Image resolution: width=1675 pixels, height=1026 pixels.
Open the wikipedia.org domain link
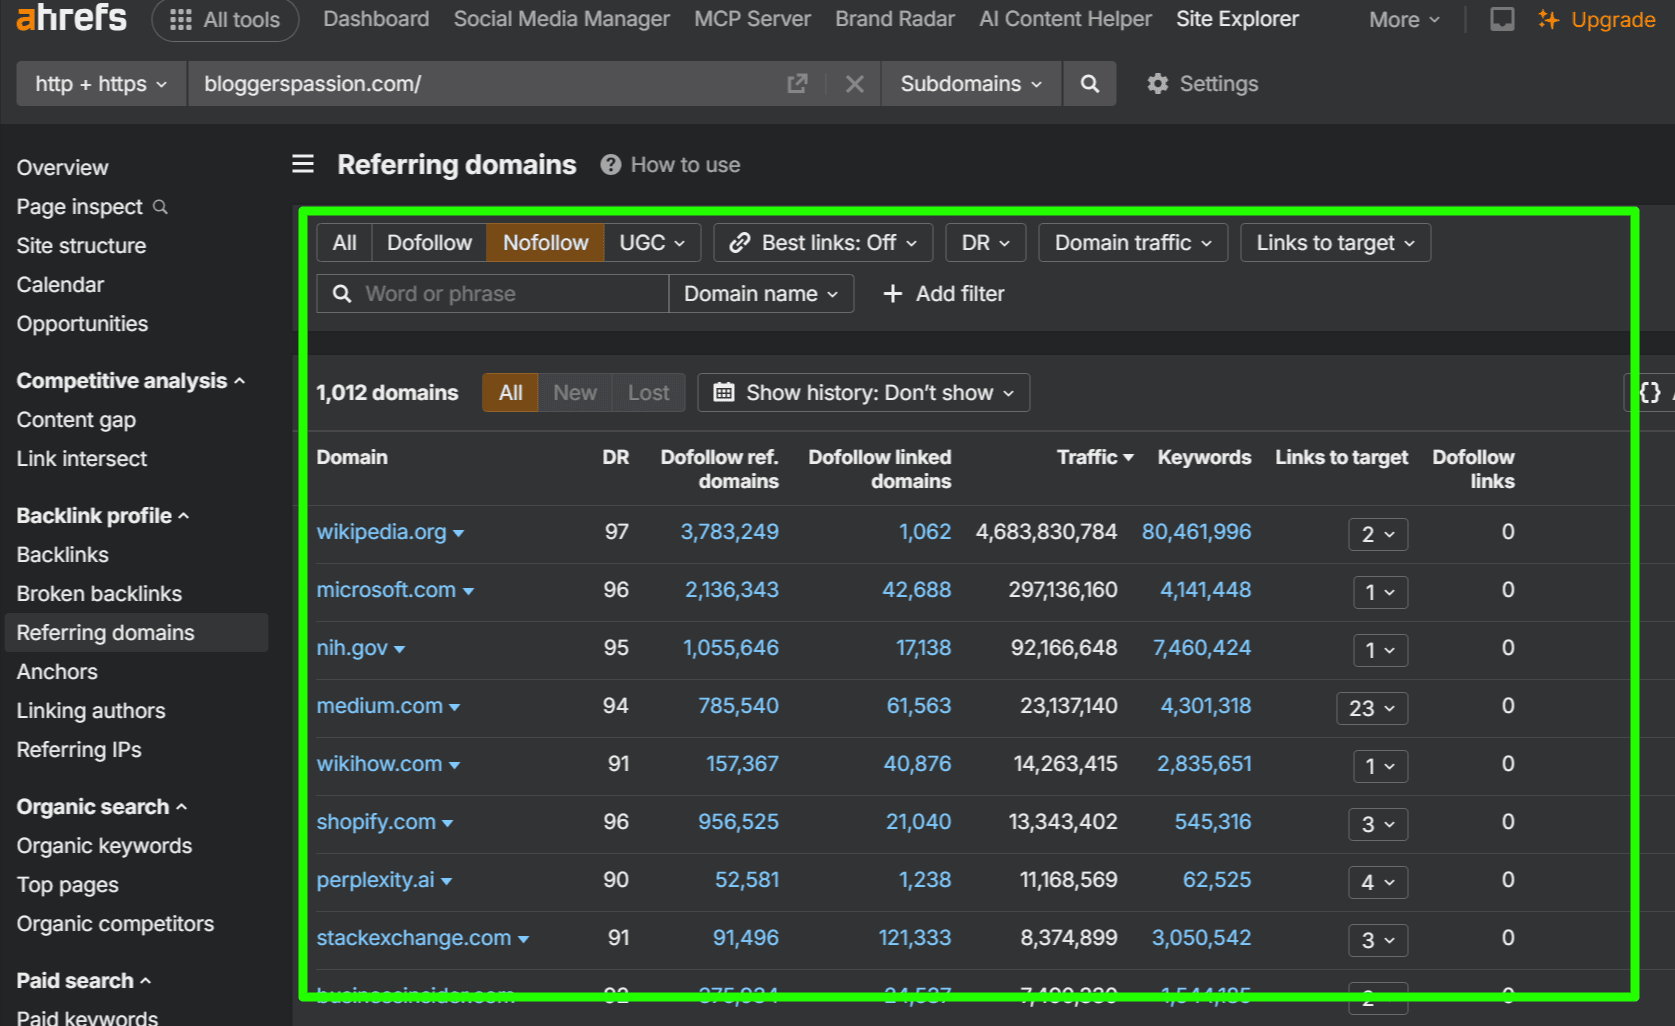pos(381,531)
